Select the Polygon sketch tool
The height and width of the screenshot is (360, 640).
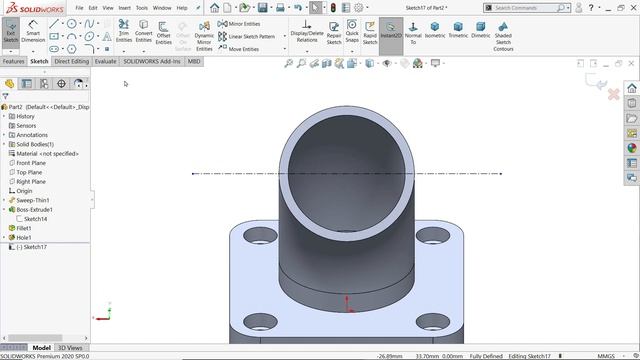[71, 49]
